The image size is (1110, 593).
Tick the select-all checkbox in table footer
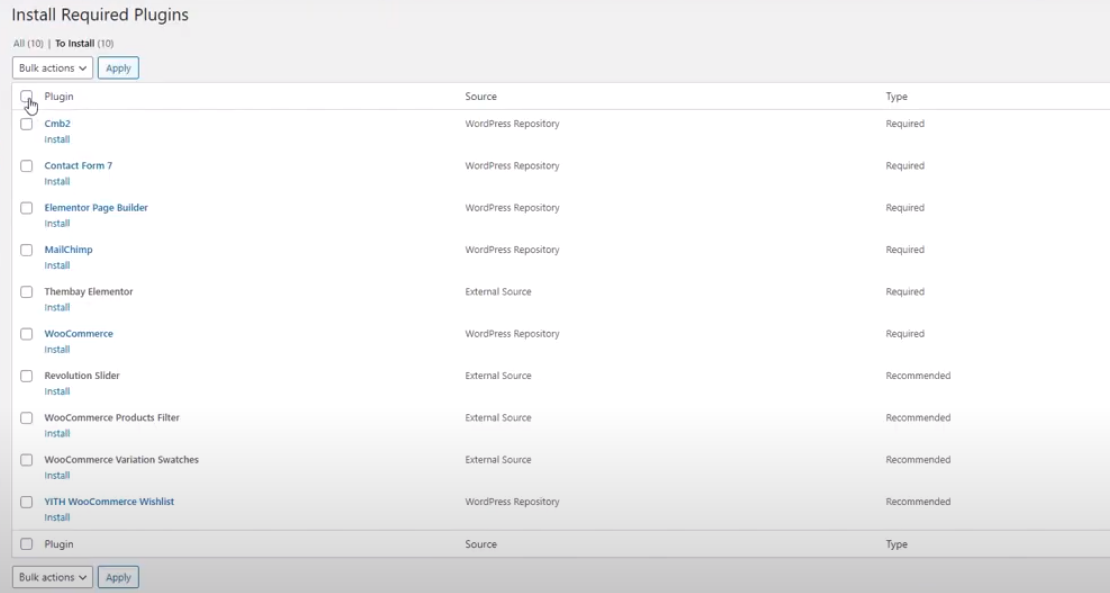26,544
